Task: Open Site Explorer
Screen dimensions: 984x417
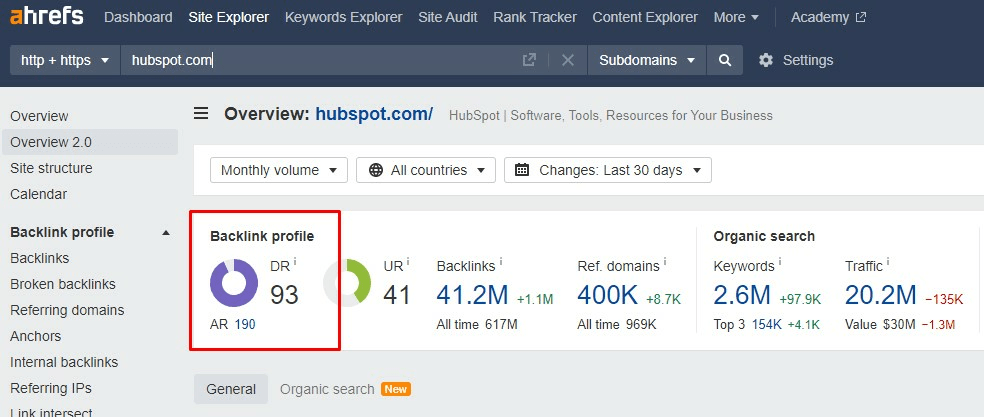Action: click(x=228, y=17)
